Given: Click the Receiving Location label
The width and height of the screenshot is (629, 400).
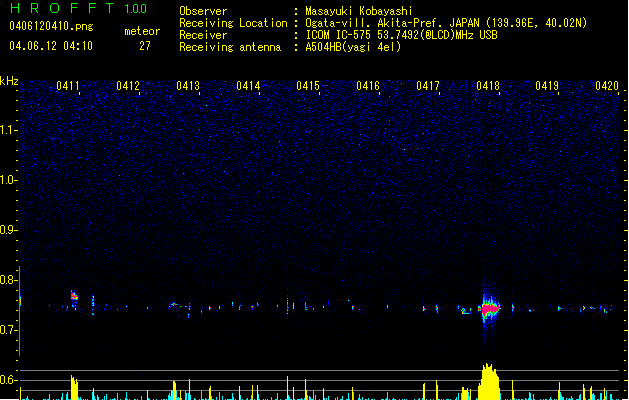Looking at the screenshot, I should tap(233, 23).
